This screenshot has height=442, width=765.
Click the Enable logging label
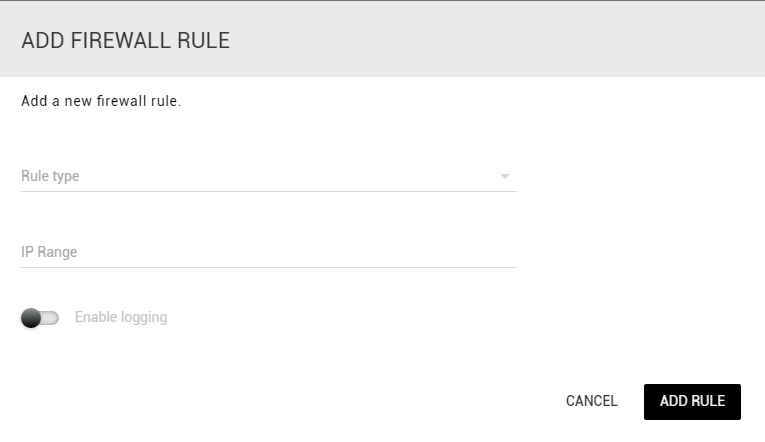point(121,317)
